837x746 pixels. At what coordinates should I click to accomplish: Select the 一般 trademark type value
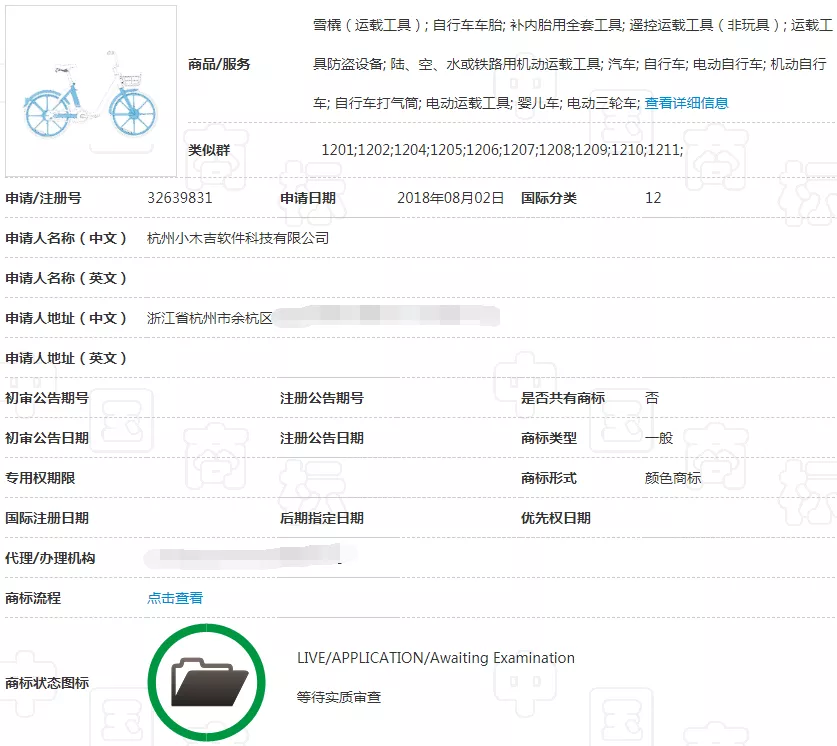point(662,438)
